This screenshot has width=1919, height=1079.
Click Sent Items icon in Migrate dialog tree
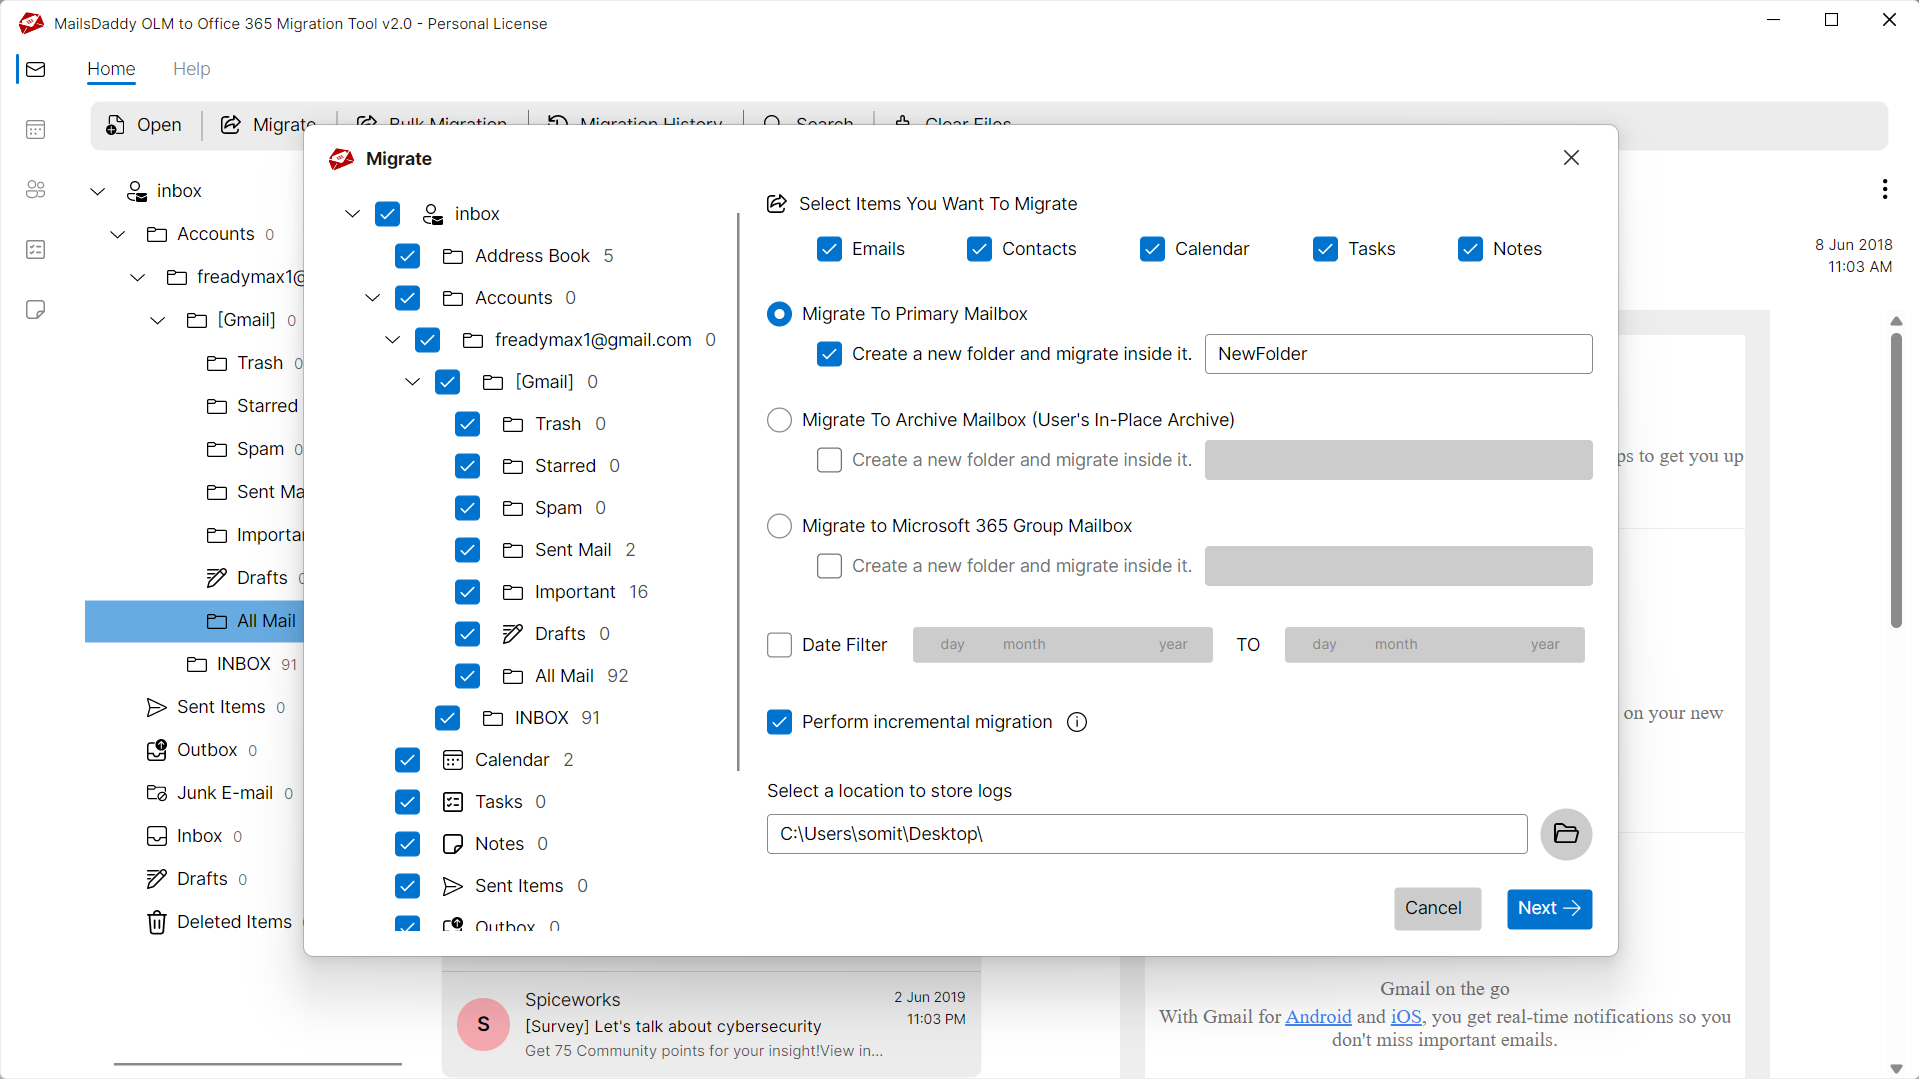453,886
